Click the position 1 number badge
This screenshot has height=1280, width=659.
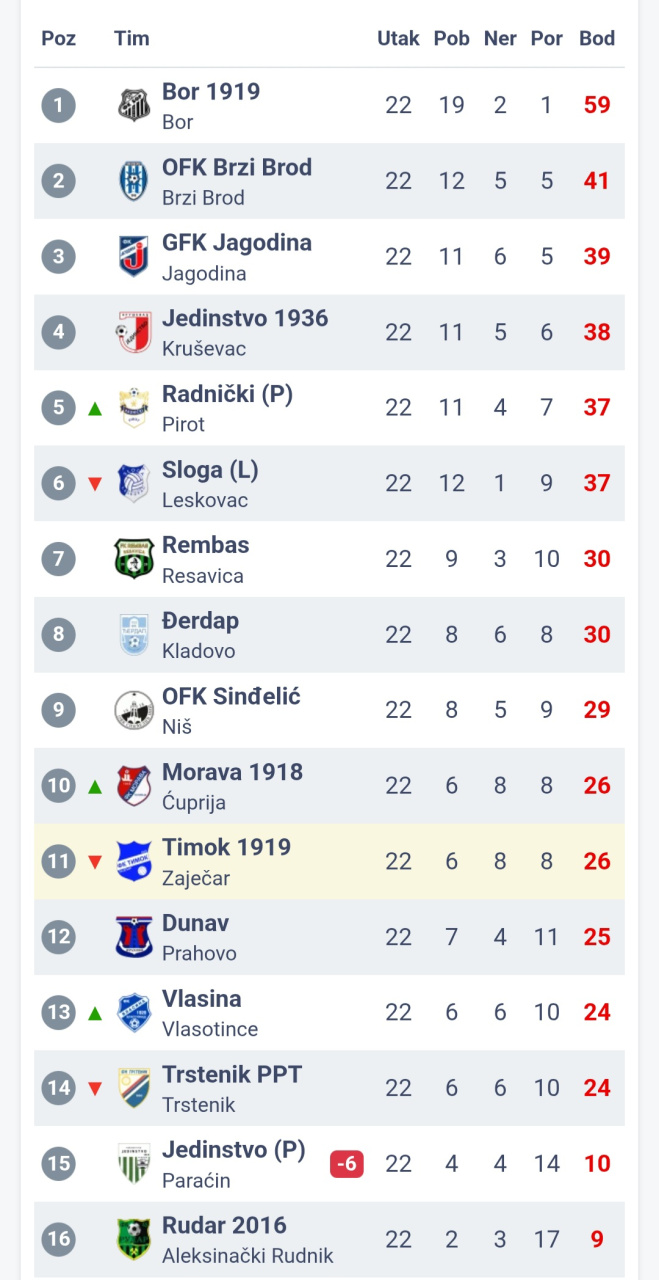pyautogui.click(x=59, y=105)
